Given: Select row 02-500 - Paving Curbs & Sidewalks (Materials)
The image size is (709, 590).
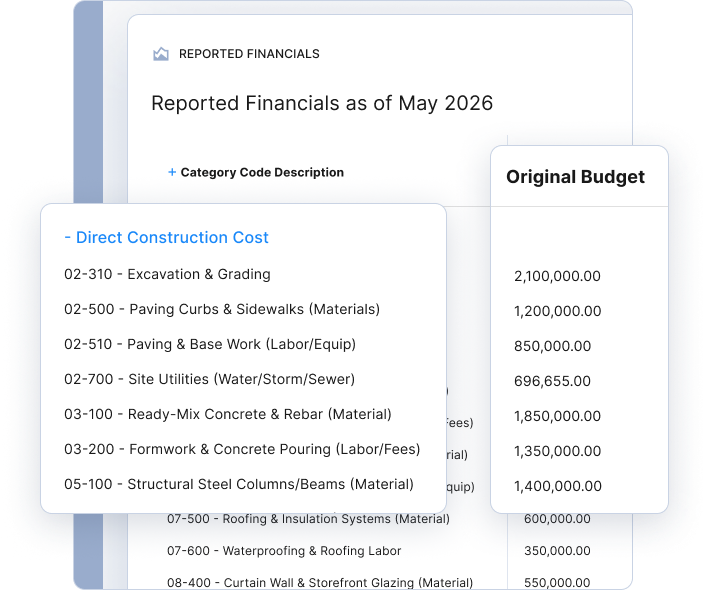Looking at the screenshot, I should [x=222, y=309].
